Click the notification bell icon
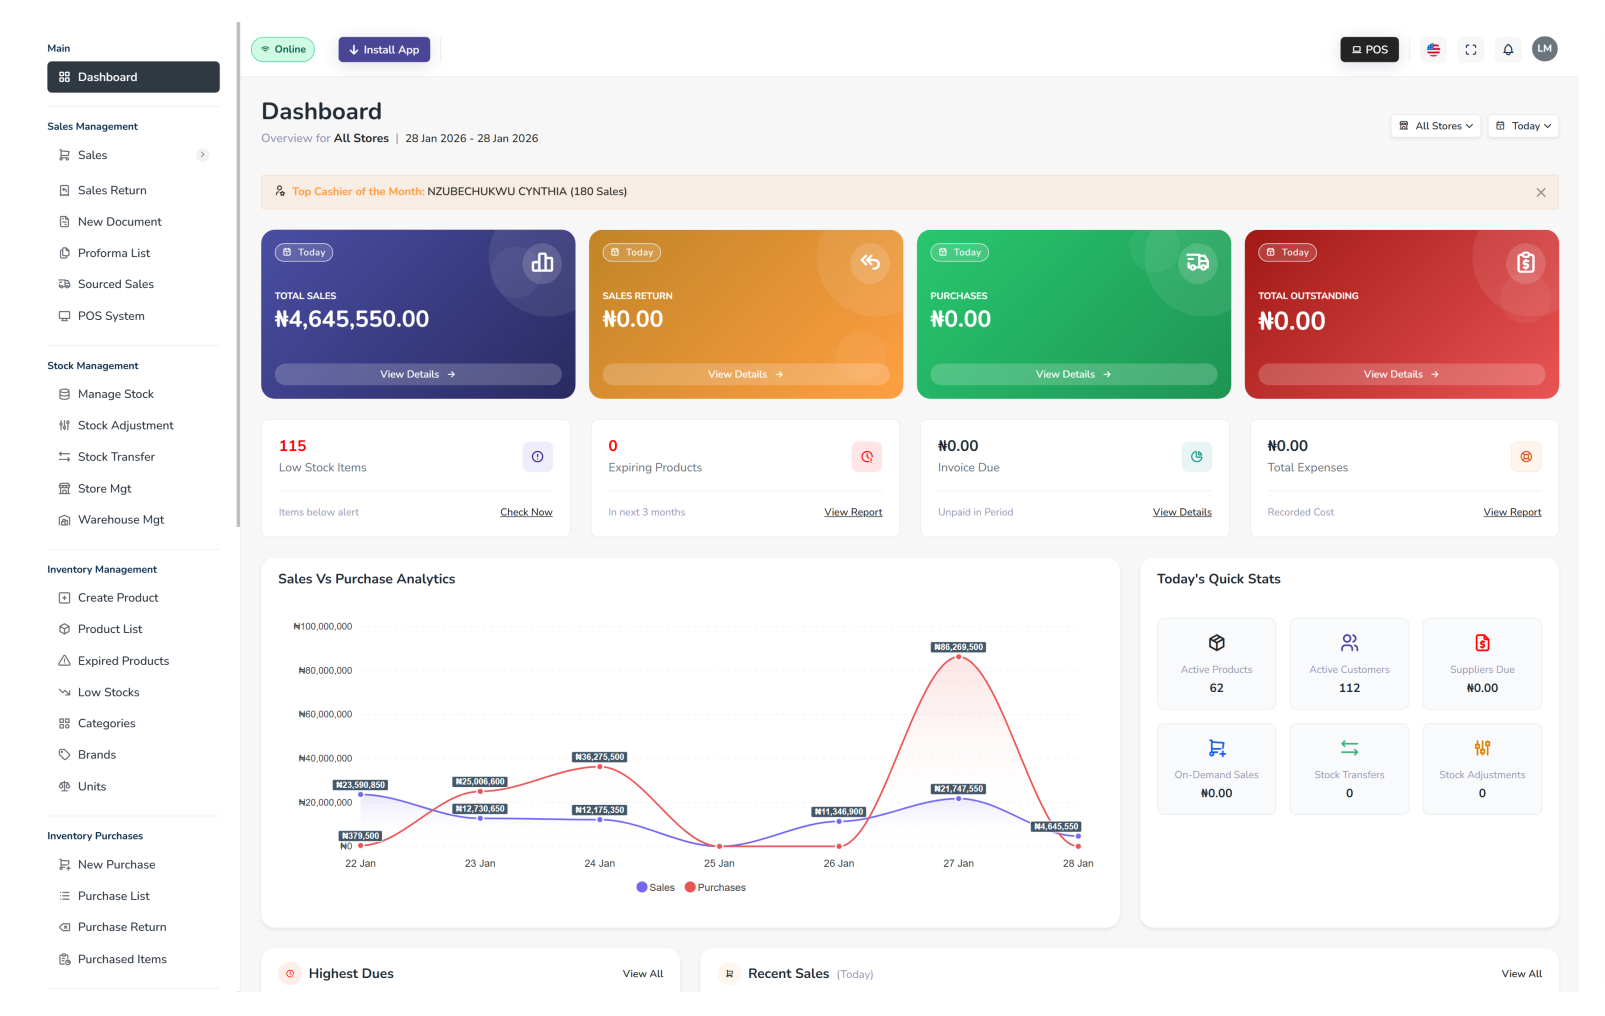 1508,50
